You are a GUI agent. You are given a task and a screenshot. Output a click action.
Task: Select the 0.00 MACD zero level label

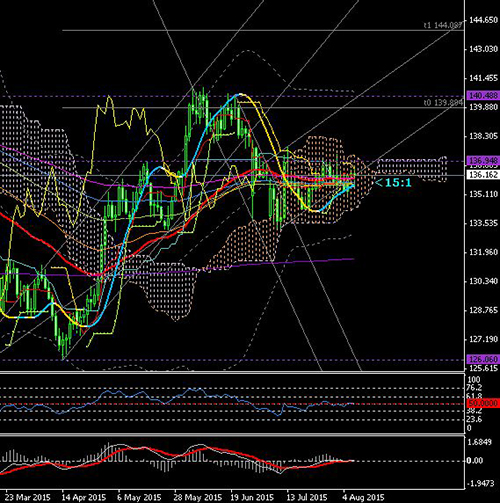click(475, 461)
